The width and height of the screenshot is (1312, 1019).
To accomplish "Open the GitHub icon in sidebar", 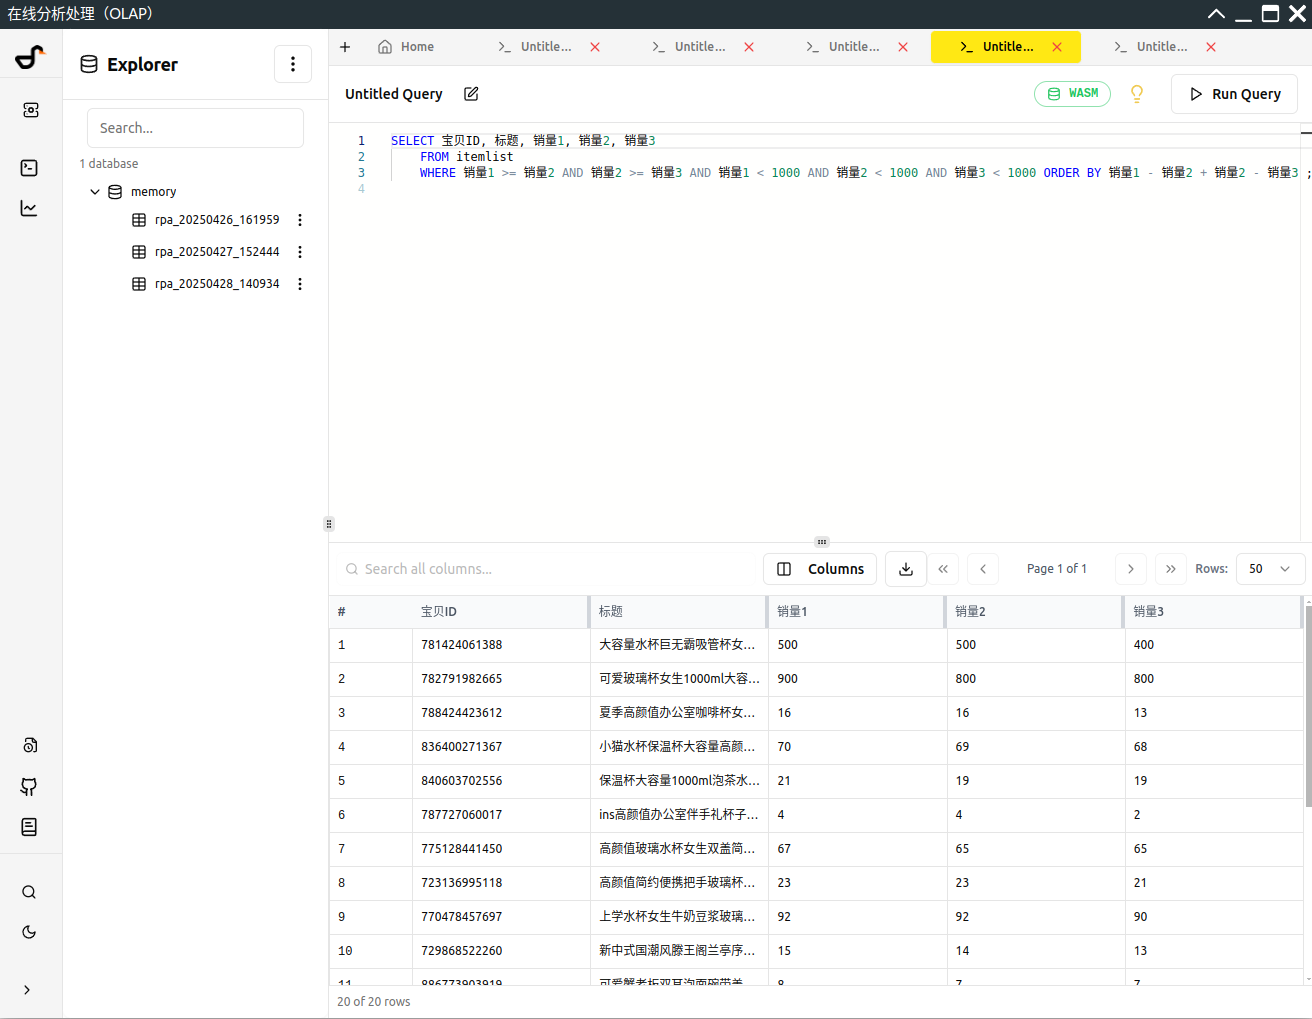I will (30, 787).
